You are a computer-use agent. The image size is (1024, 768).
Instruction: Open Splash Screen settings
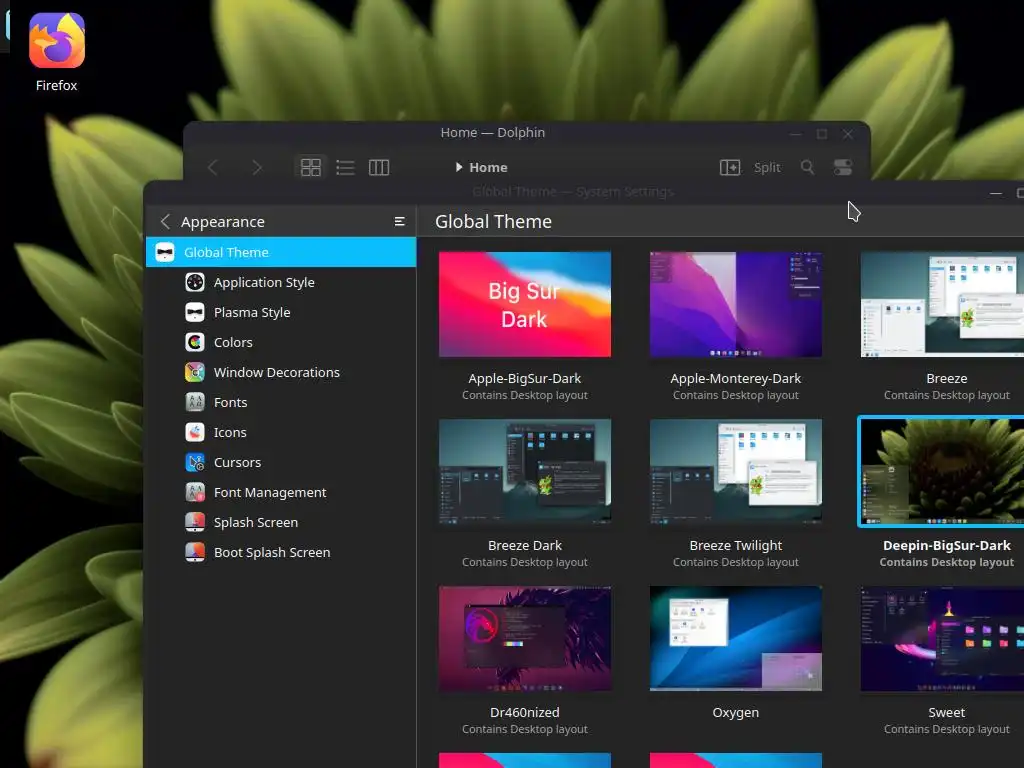point(281,522)
